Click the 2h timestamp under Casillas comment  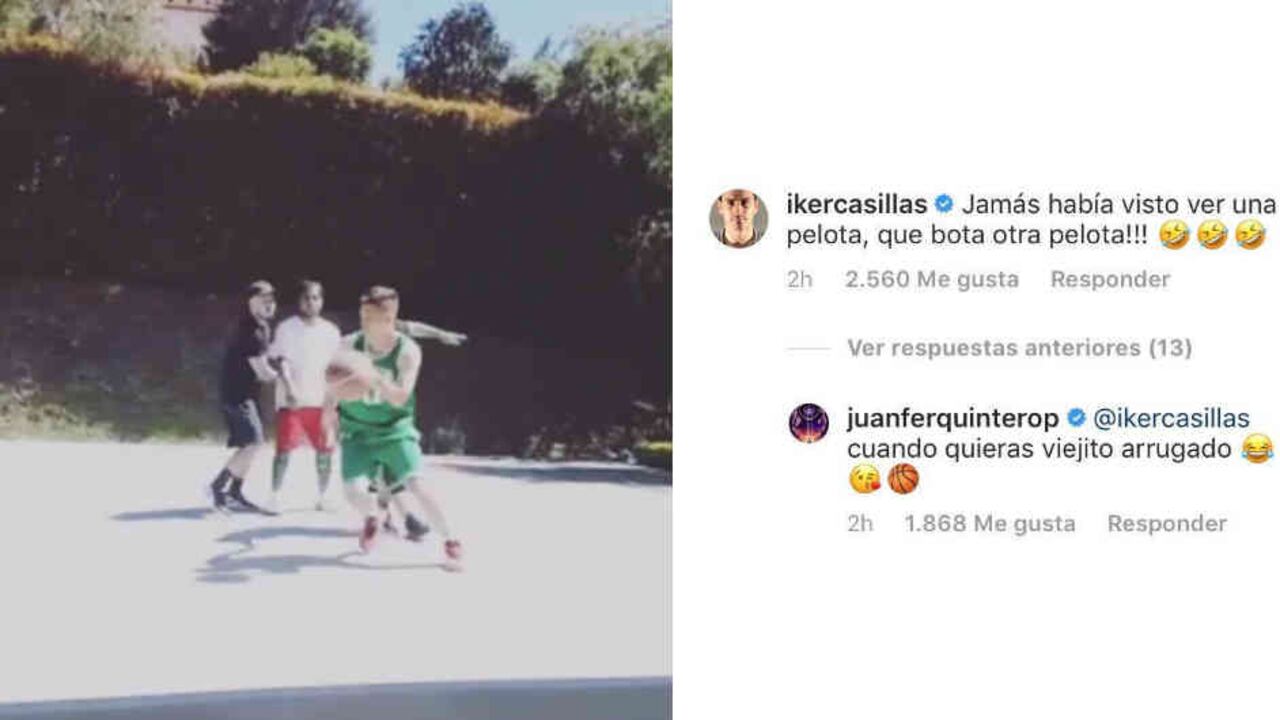(x=800, y=280)
